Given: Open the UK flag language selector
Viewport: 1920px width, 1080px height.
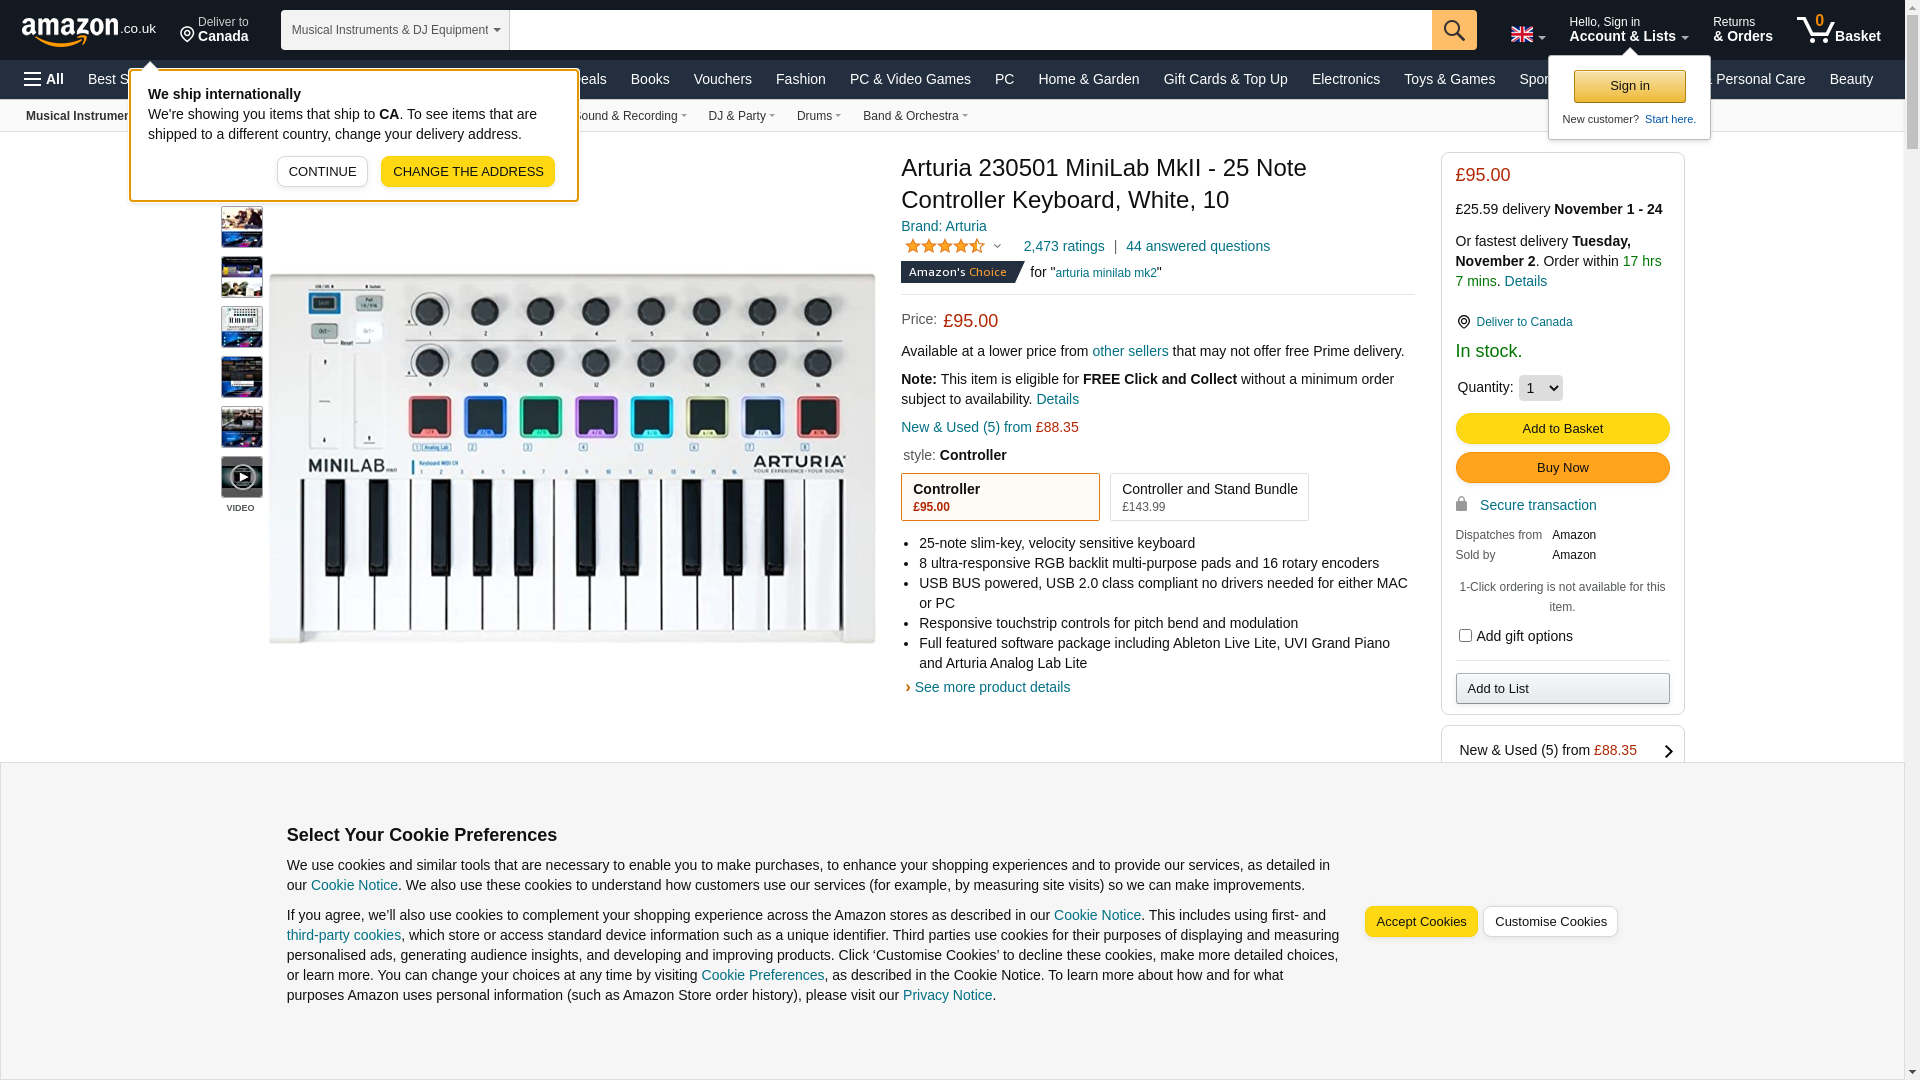Looking at the screenshot, I should click(x=1527, y=34).
